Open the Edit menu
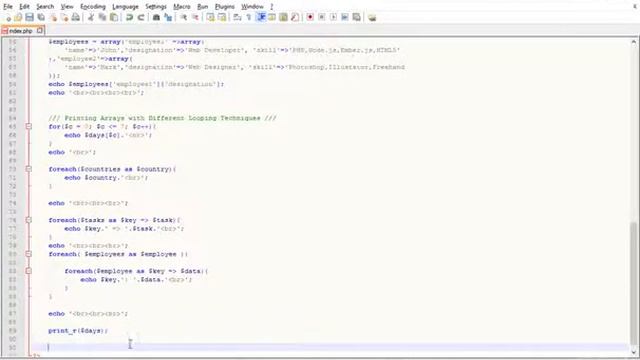The width and height of the screenshot is (640, 360). pos(24,7)
